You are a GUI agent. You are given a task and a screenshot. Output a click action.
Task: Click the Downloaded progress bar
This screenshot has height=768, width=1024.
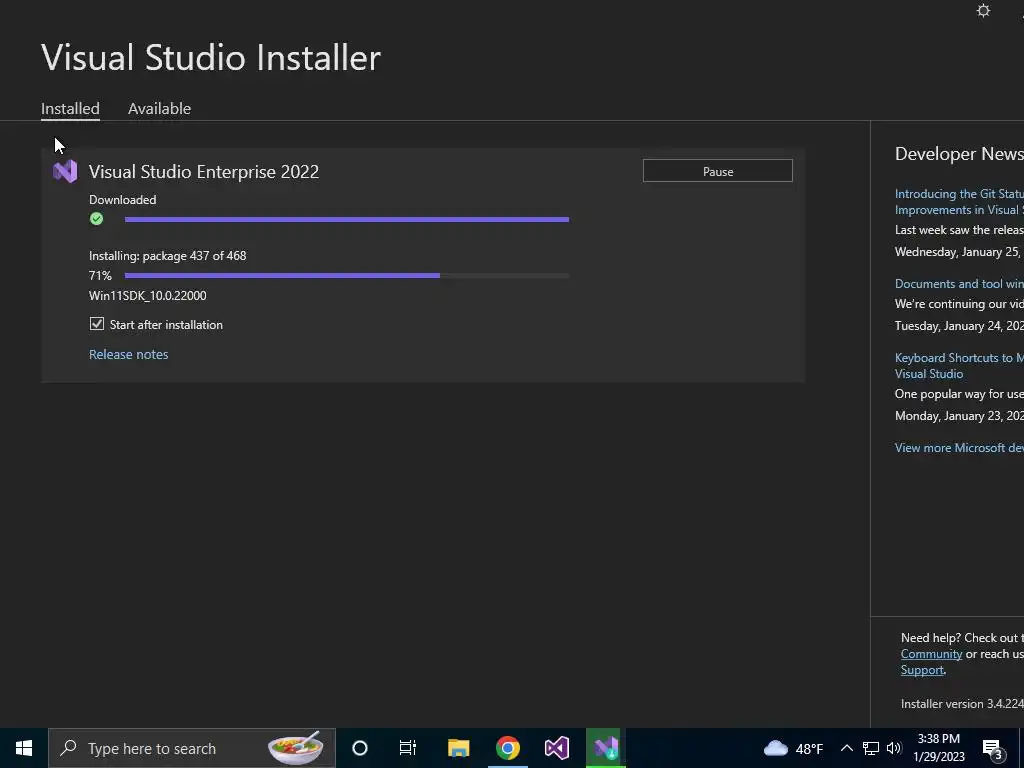click(x=347, y=219)
